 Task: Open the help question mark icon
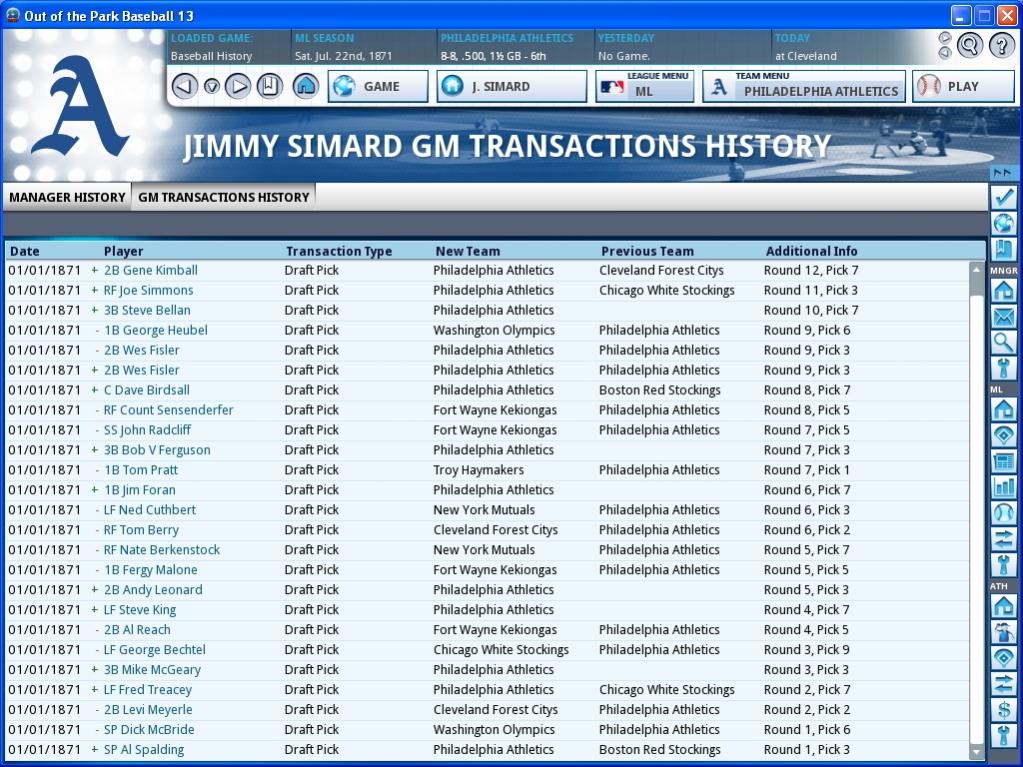point(1001,45)
